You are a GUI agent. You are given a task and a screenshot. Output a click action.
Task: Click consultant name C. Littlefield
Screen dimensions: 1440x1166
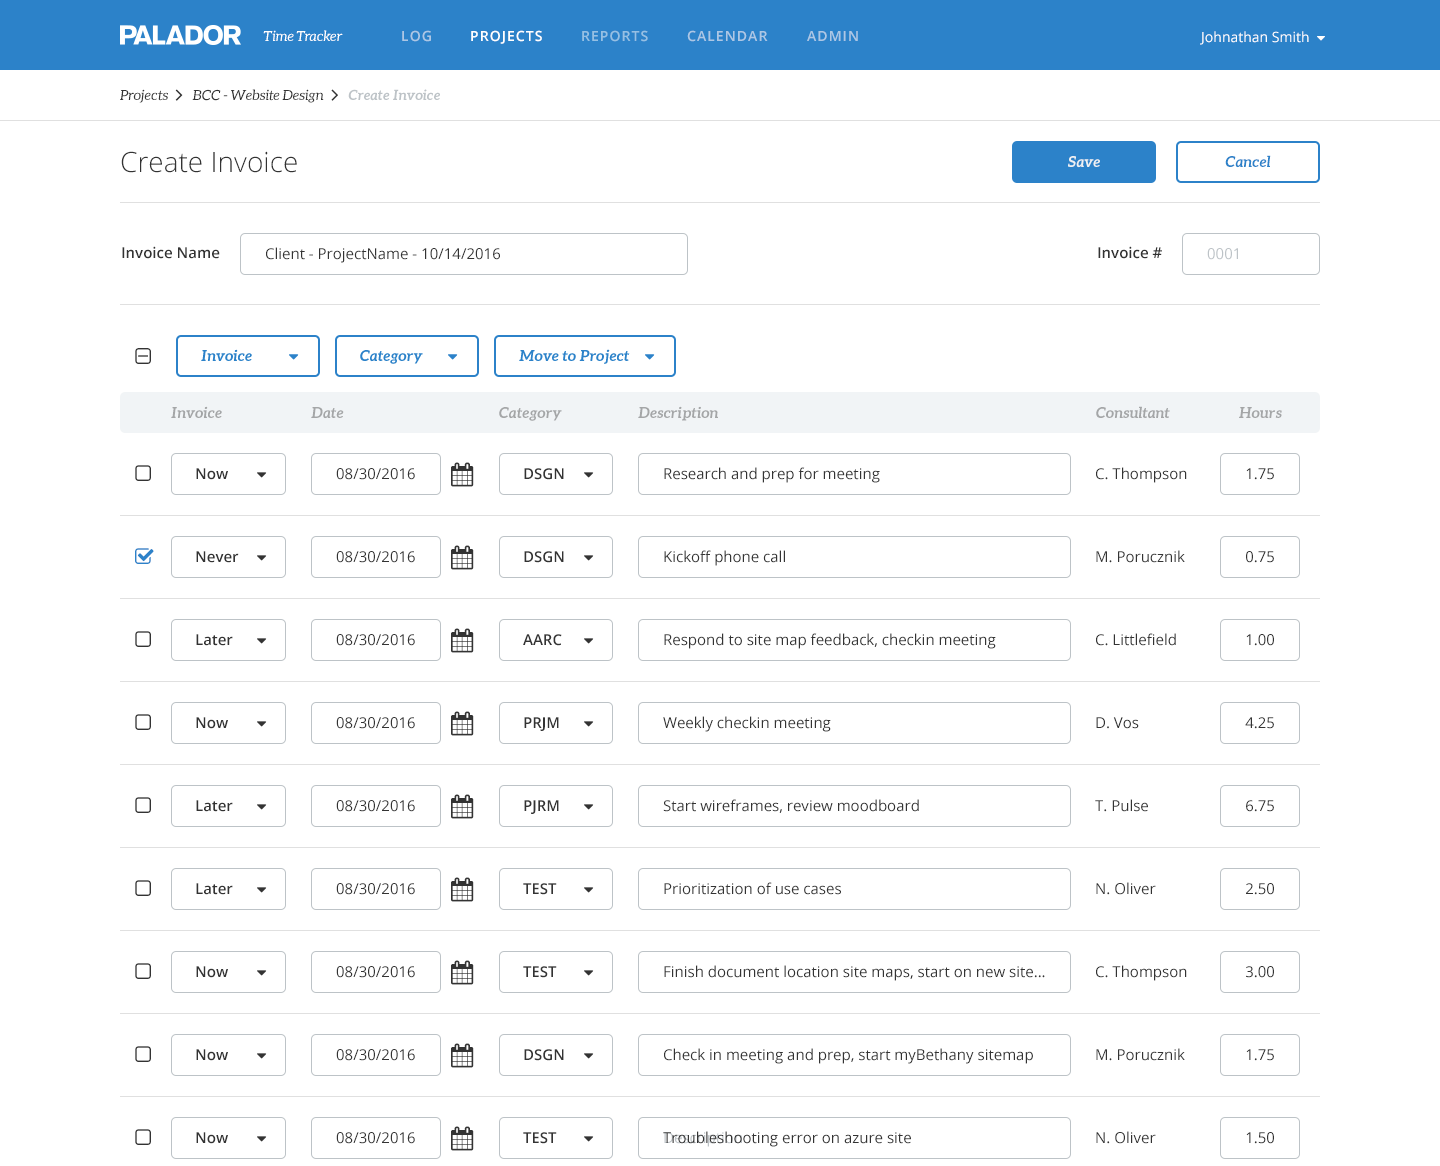click(1136, 640)
